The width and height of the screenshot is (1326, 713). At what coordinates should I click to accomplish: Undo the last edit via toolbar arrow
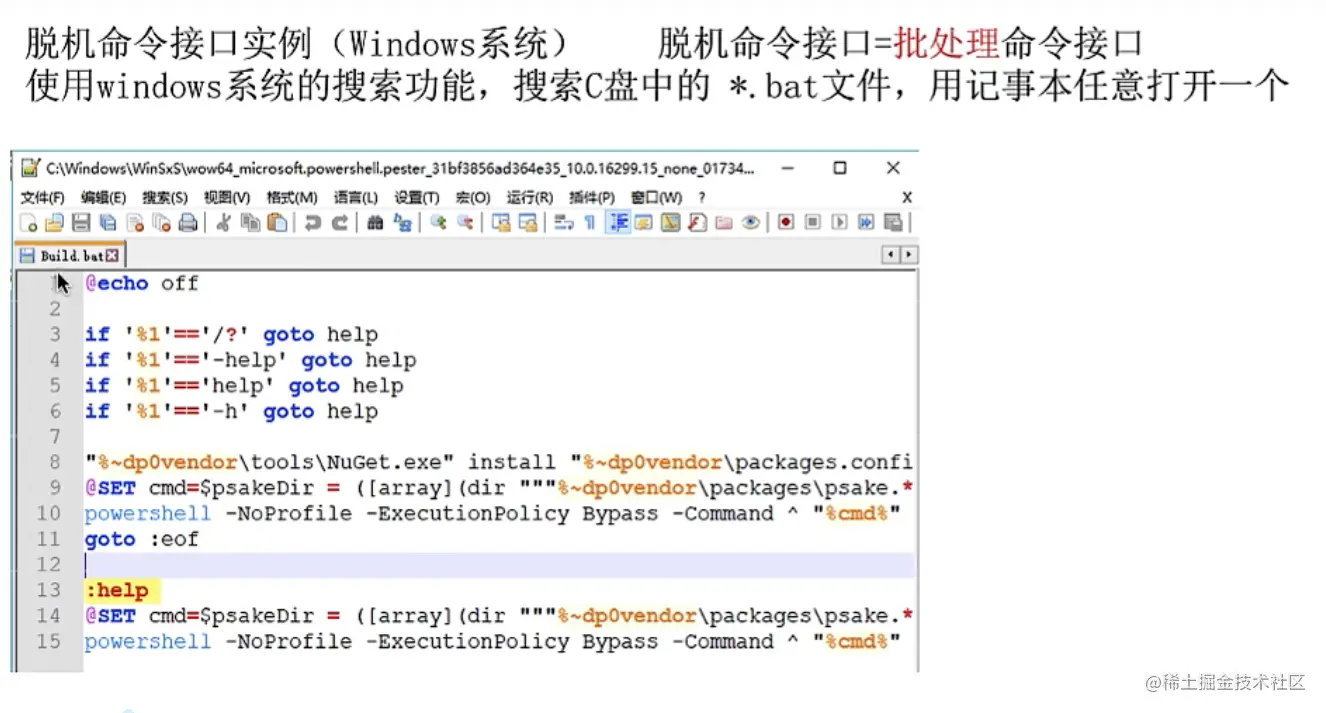tap(312, 223)
